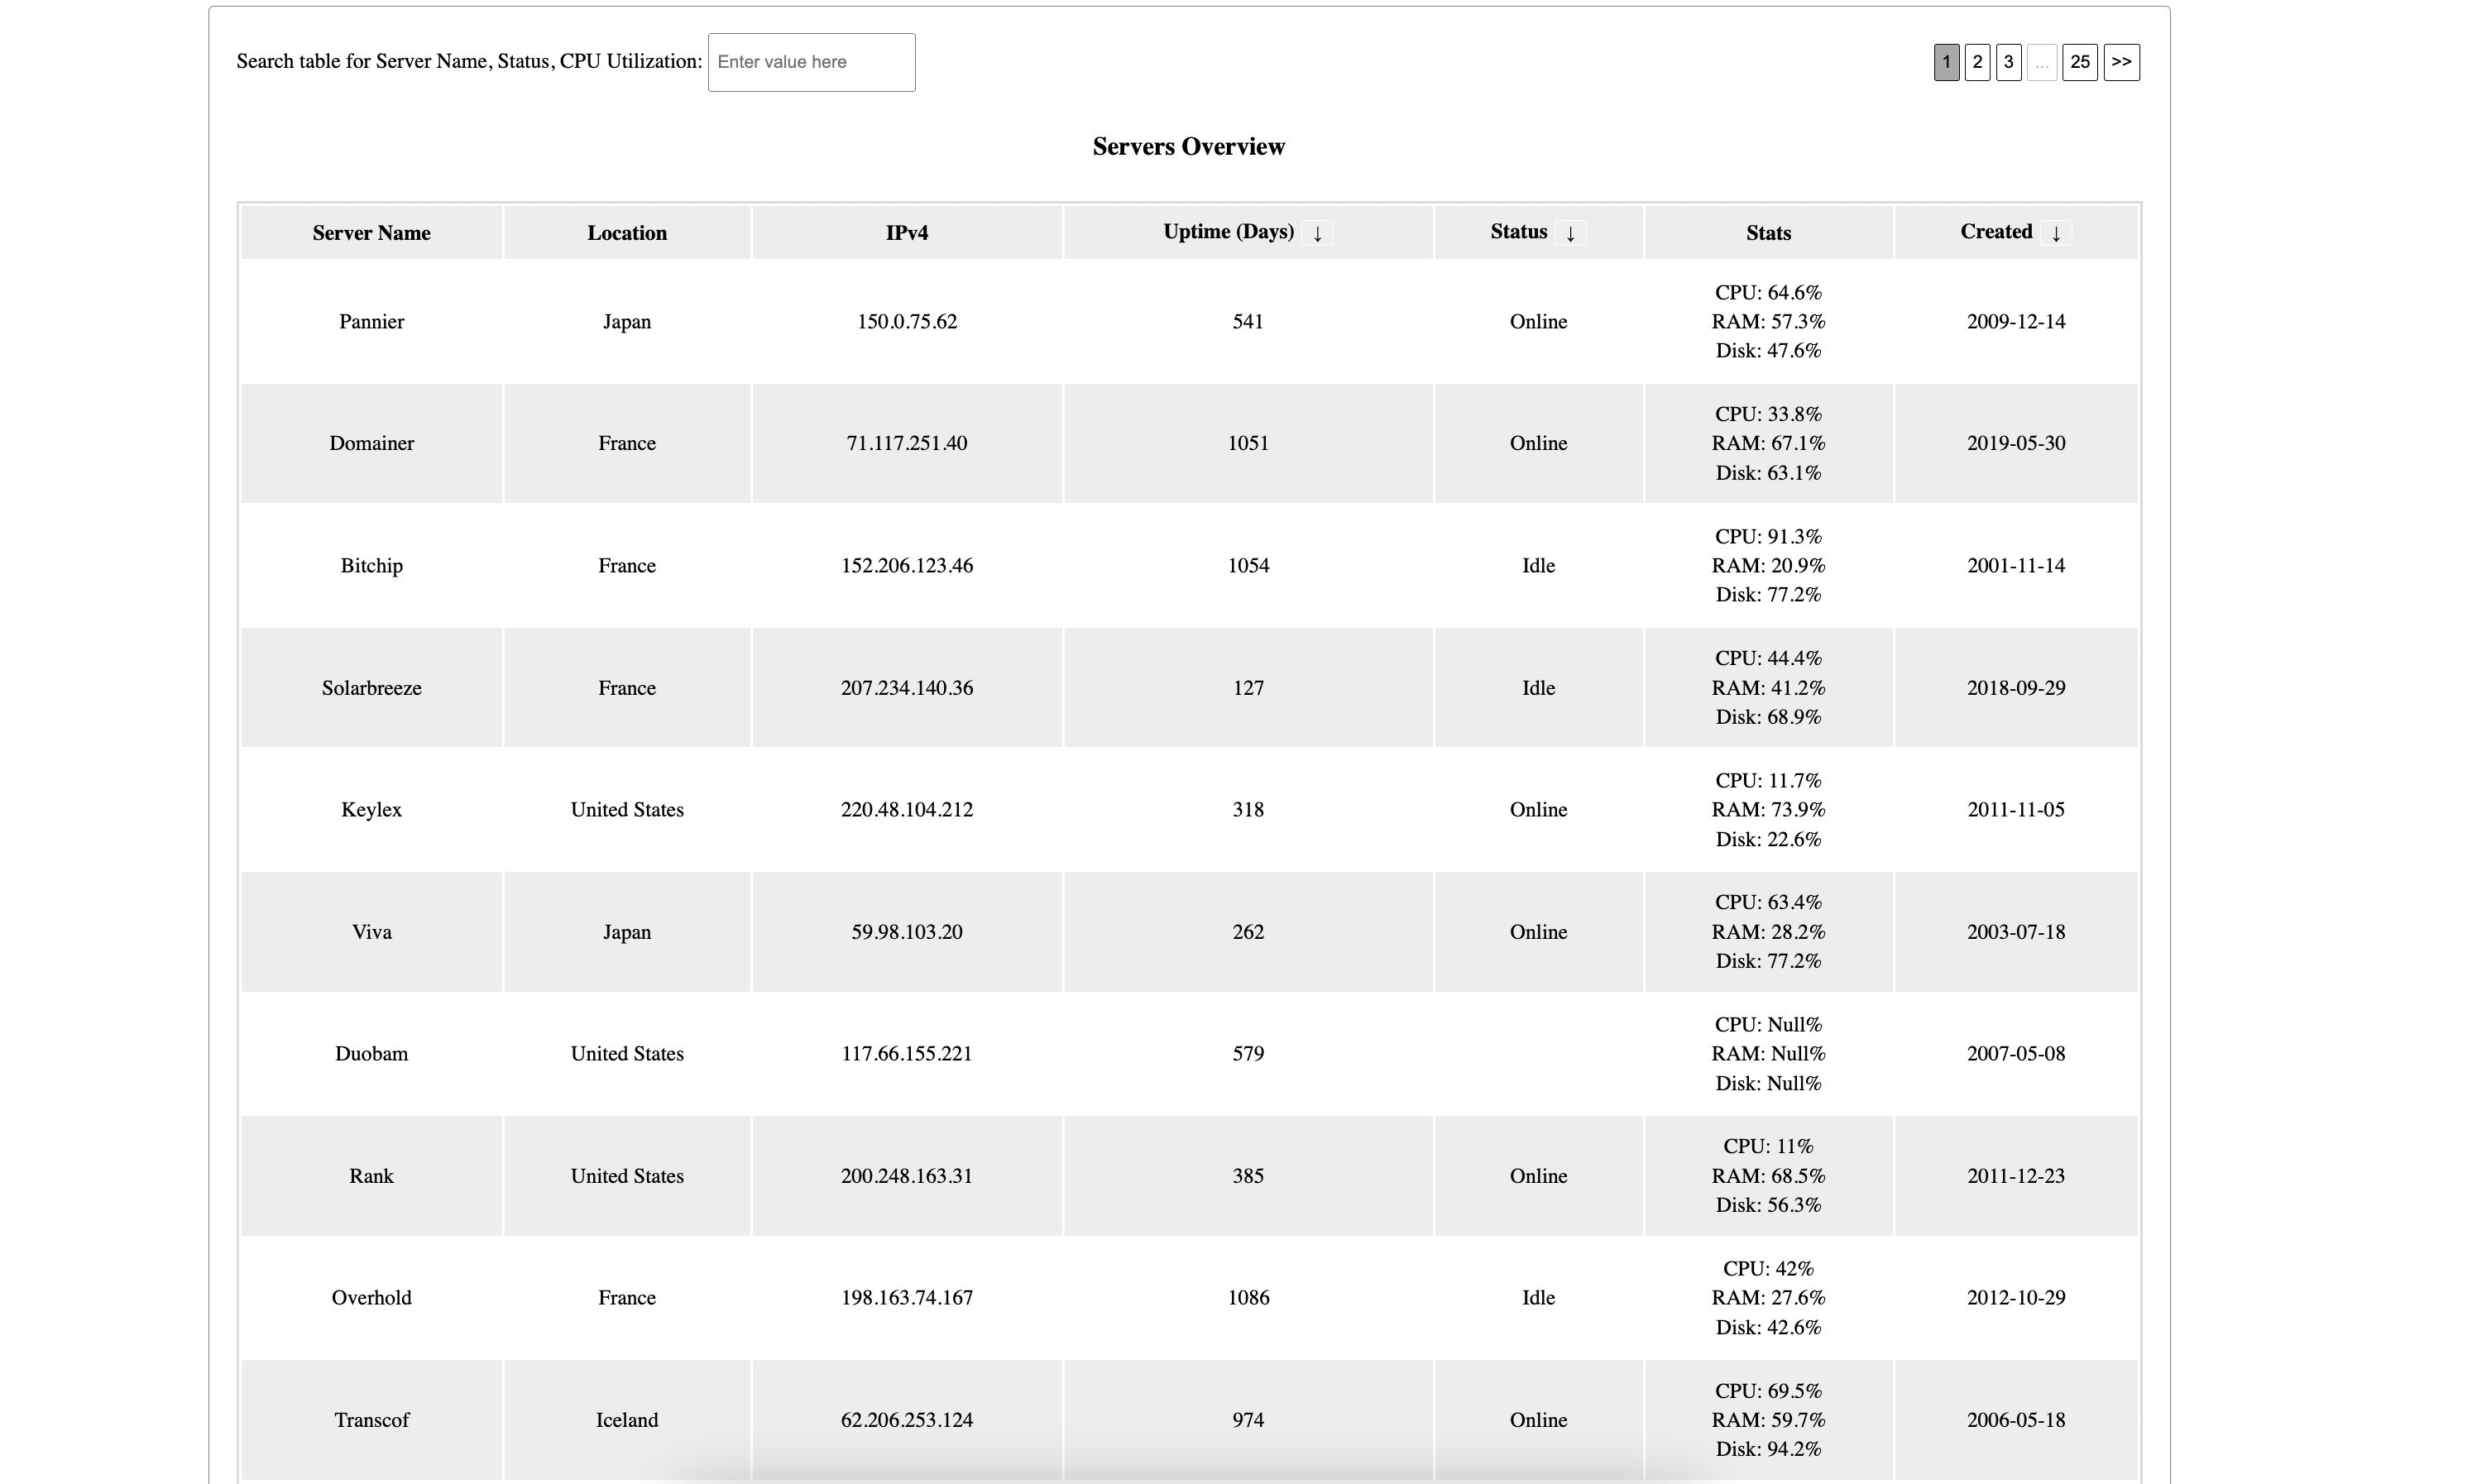
Task: Navigate to page 3 of results
Action: pyautogui.click(x=2009, y=62)
